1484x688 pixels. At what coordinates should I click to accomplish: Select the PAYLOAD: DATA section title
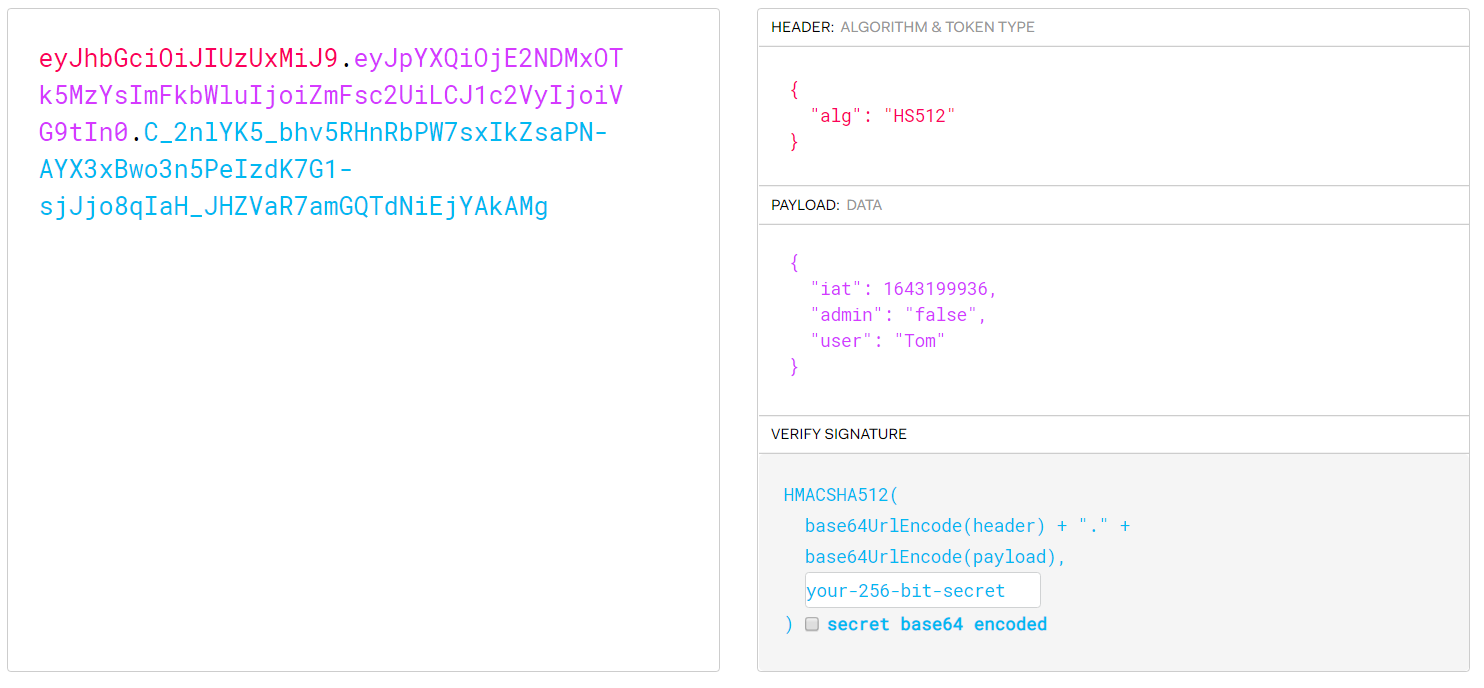pos(826,205)
